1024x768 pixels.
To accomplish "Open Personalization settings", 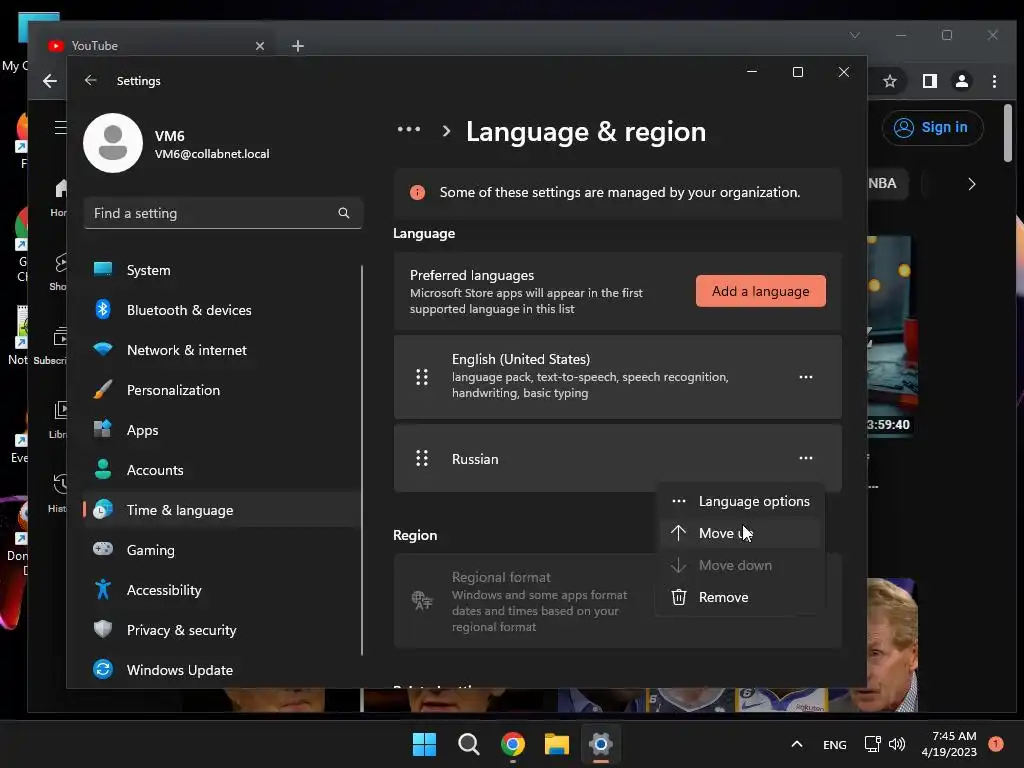I will tap(221, 390).
